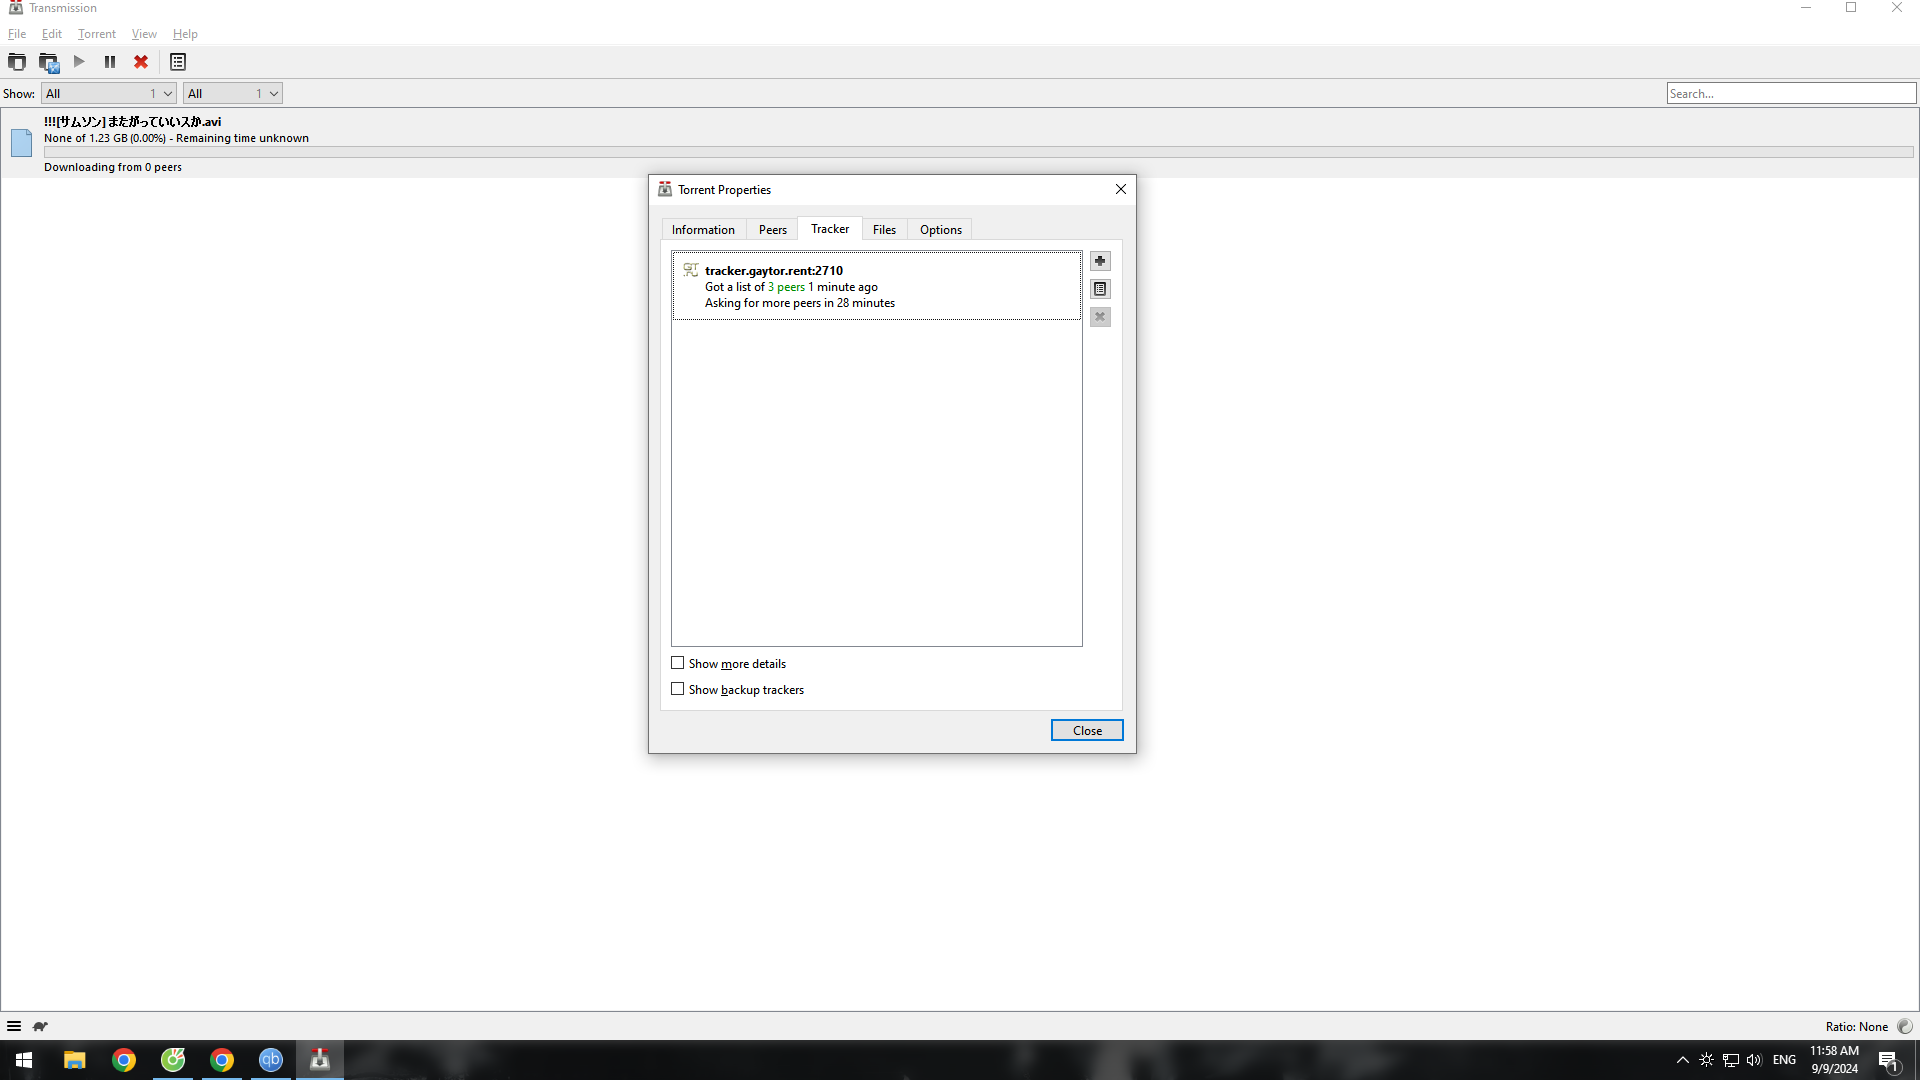The image size is (1920, 1080).
Task: Toggle turtle speed-limit mode icon
Action: (x=40, y=1026)
